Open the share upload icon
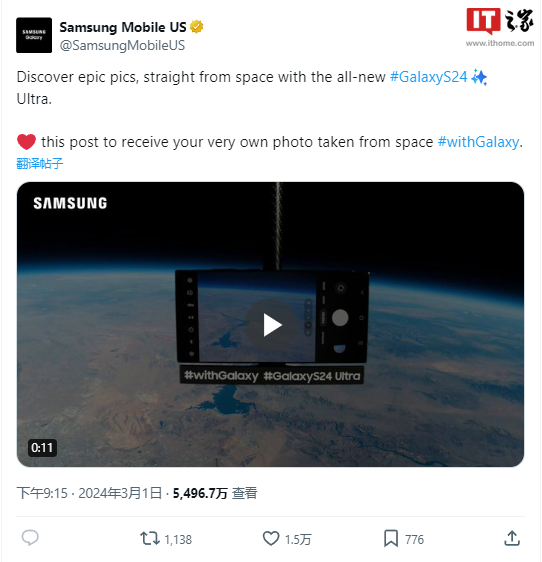Viewport: 542px width, 562px height. tap(512, 538)
